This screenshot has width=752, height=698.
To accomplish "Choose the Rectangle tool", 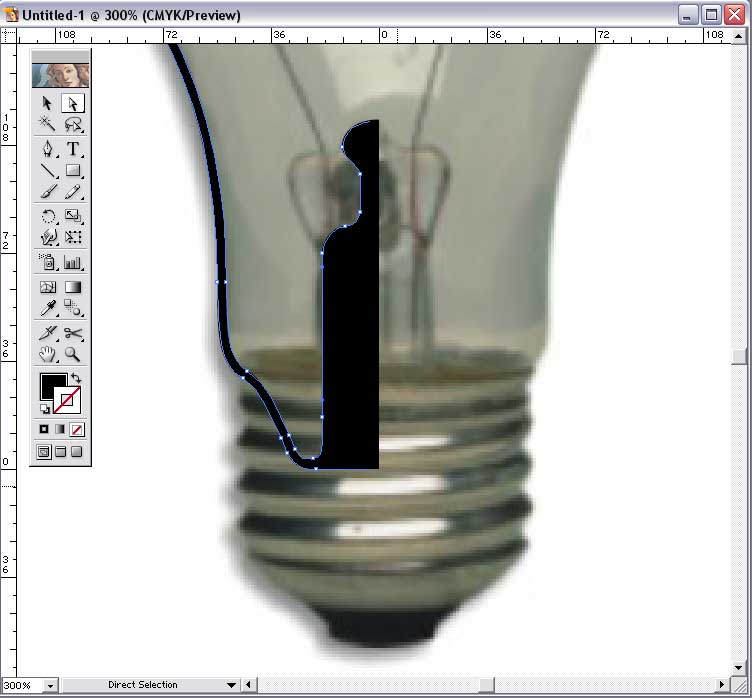I will (73, 170).
